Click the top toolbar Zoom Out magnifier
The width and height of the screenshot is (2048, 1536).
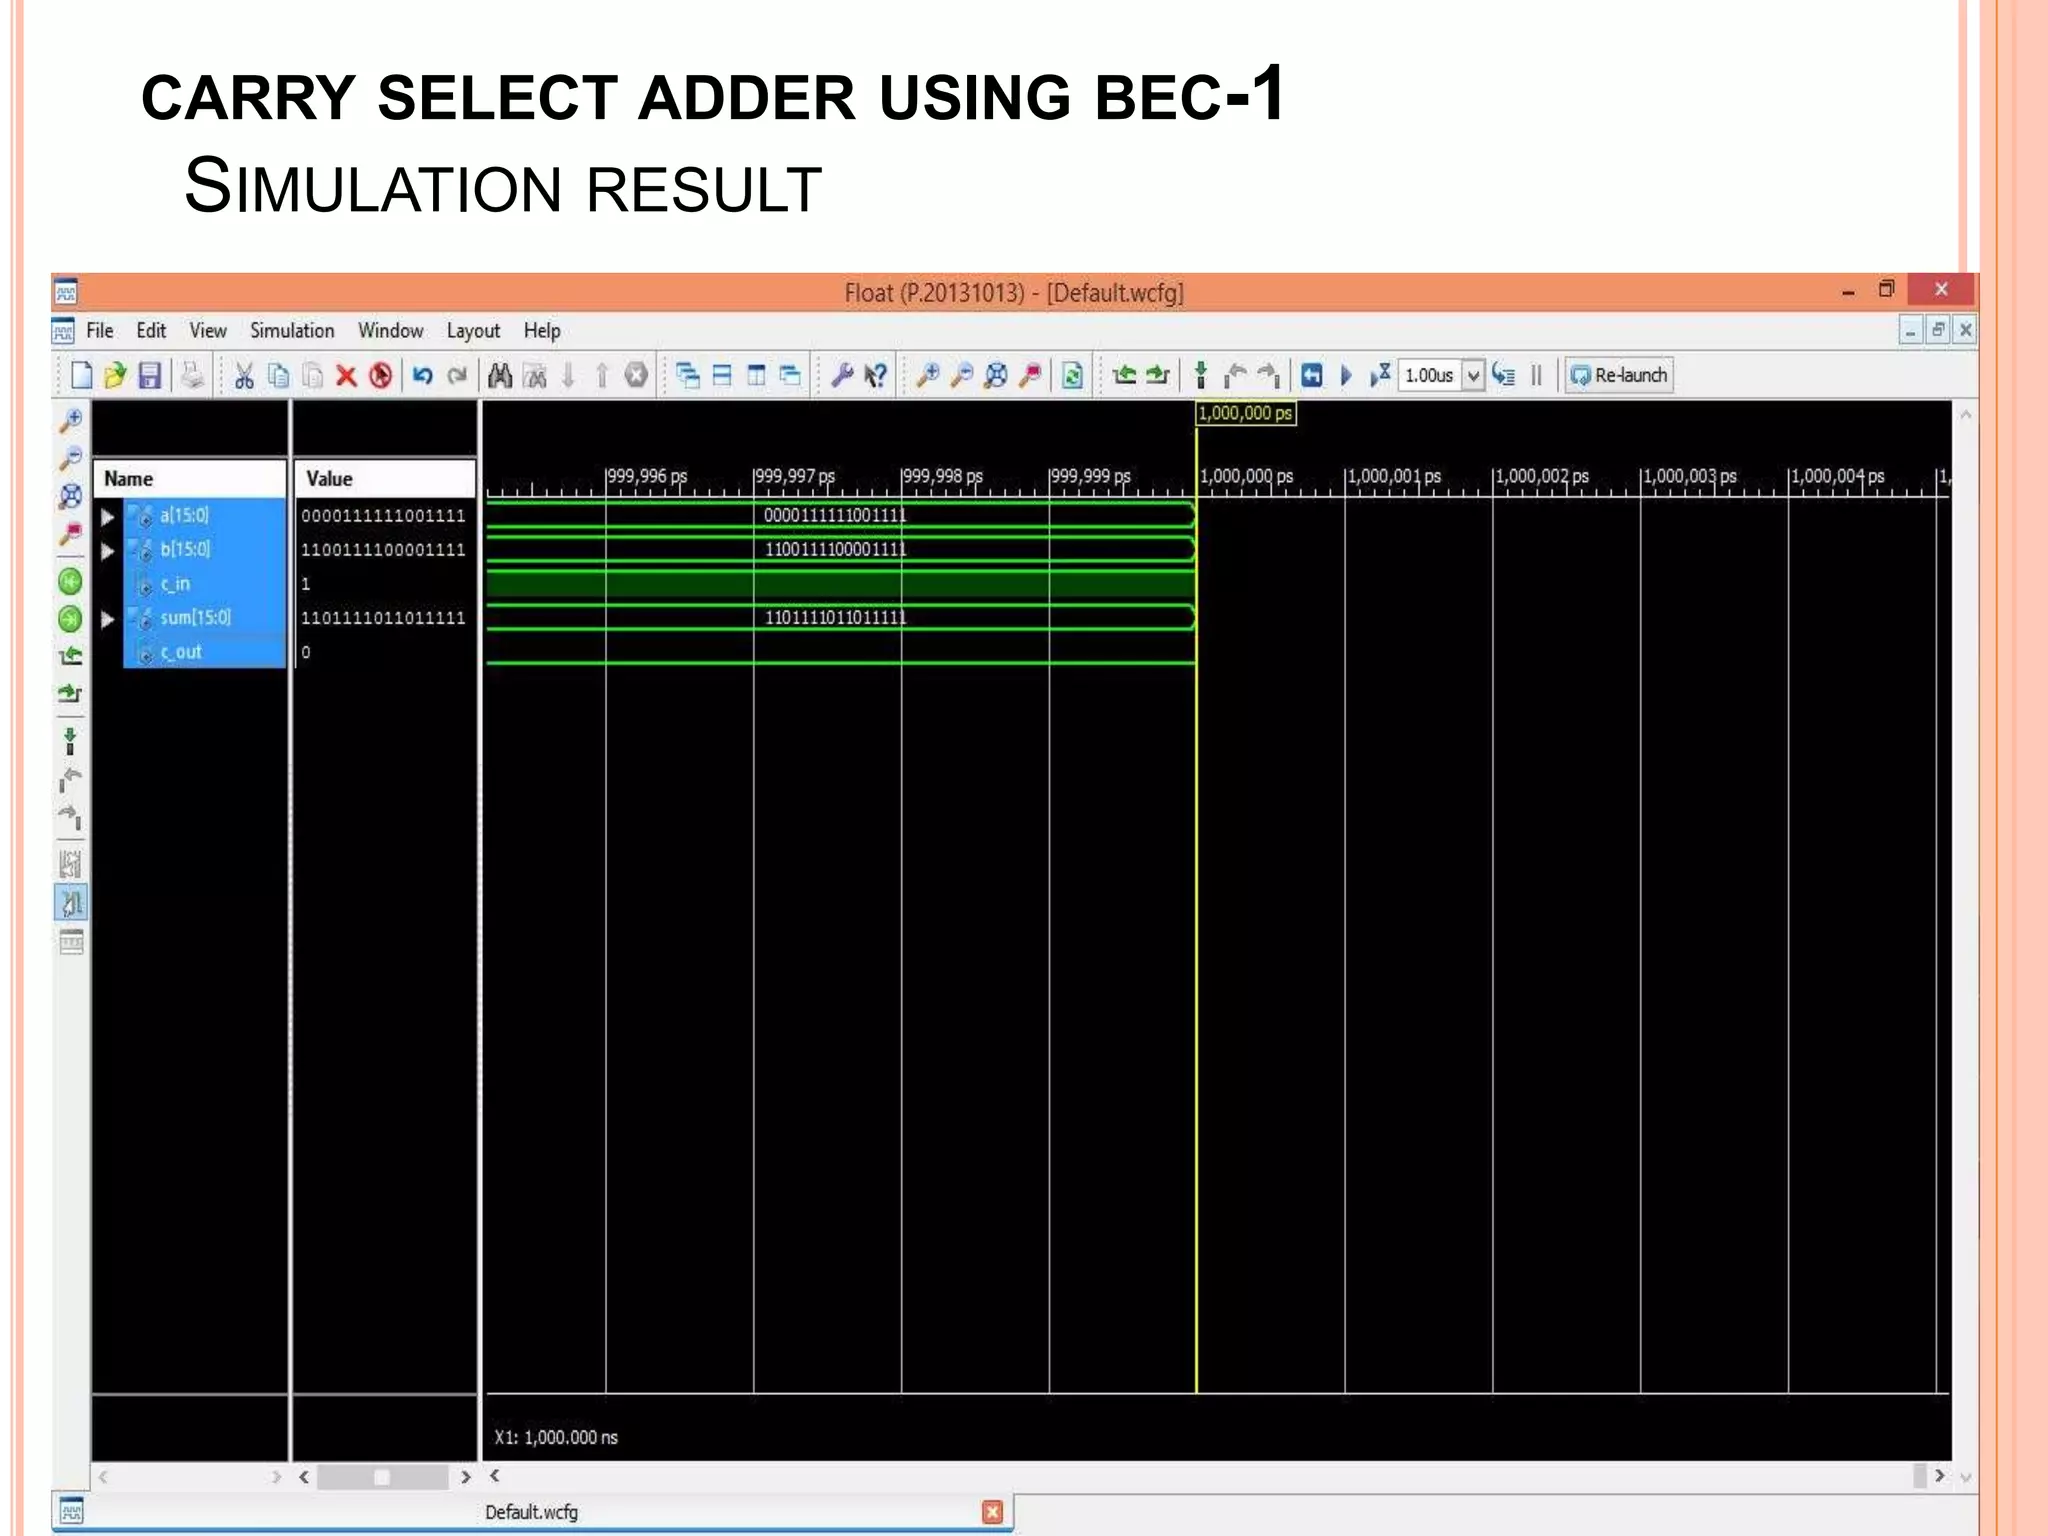pyautogui.click(x=962, y=376)
